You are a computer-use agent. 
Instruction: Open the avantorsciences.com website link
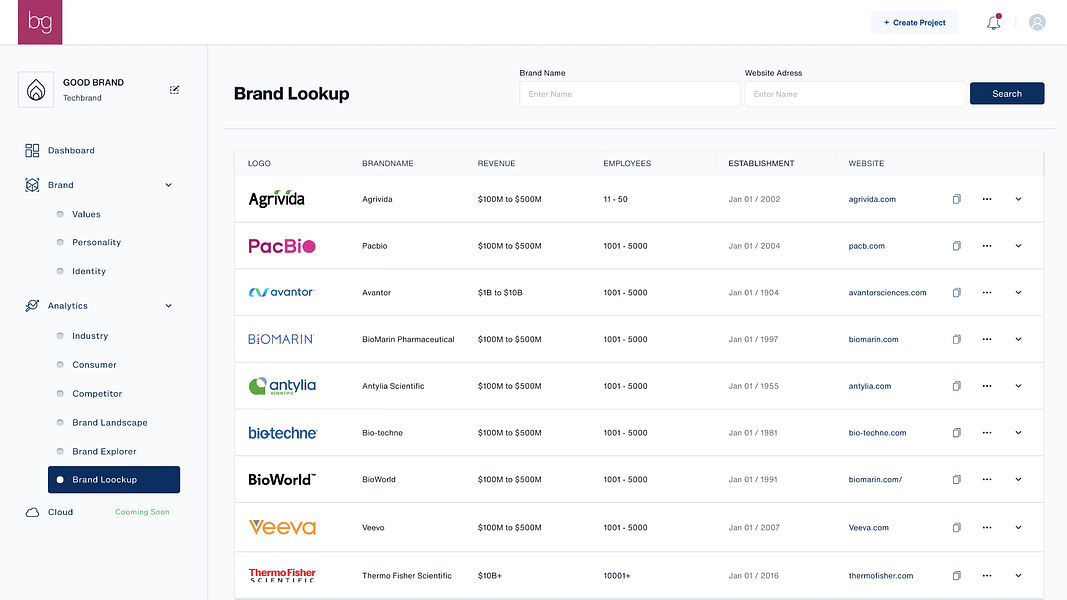[x=887, y=293]
